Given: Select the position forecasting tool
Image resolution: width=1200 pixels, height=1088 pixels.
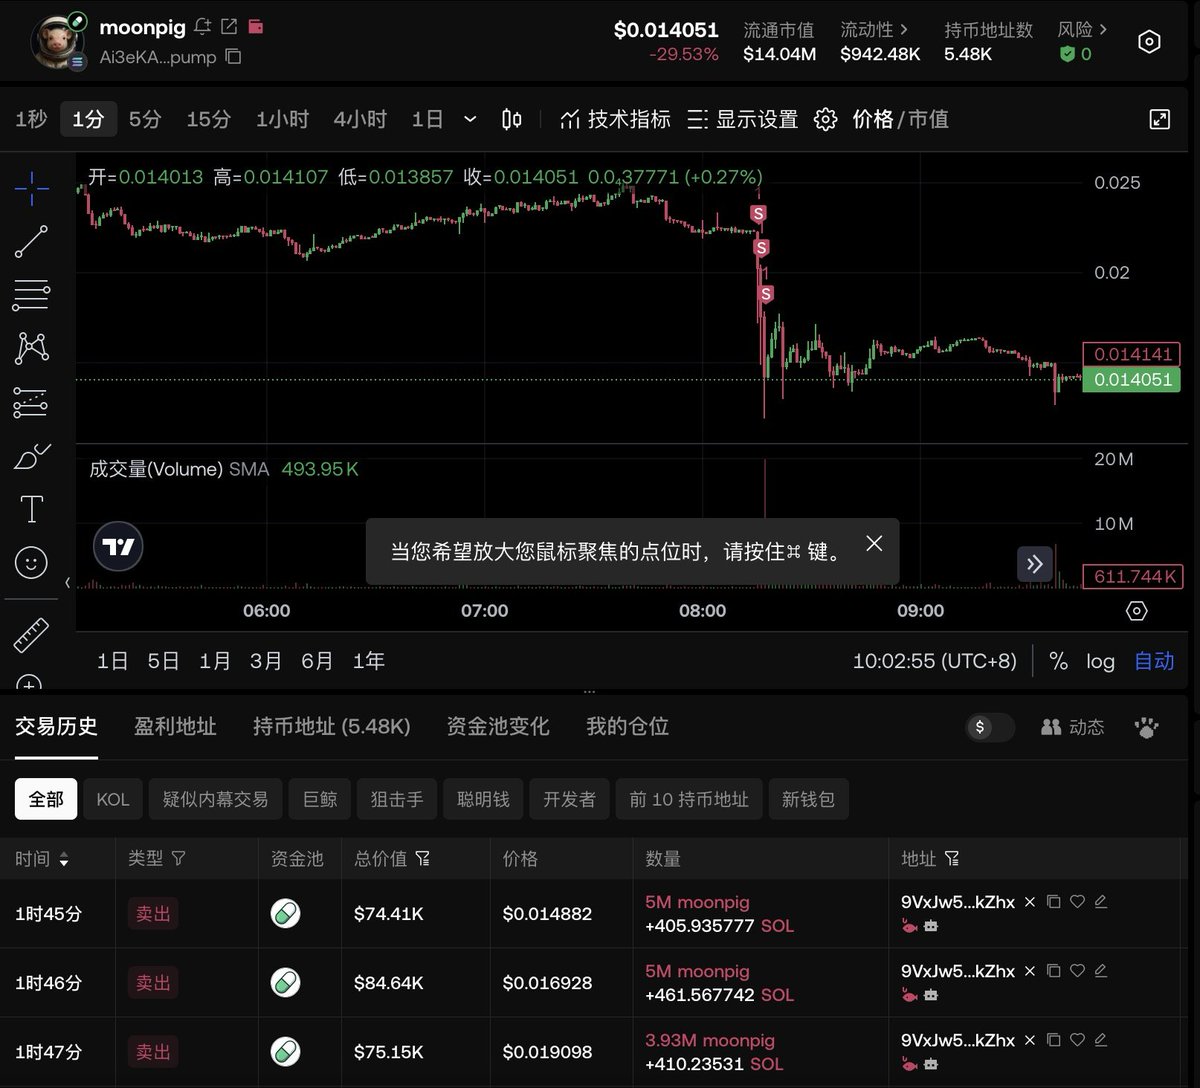Looking at the screenshot, I should coord(31,402).
